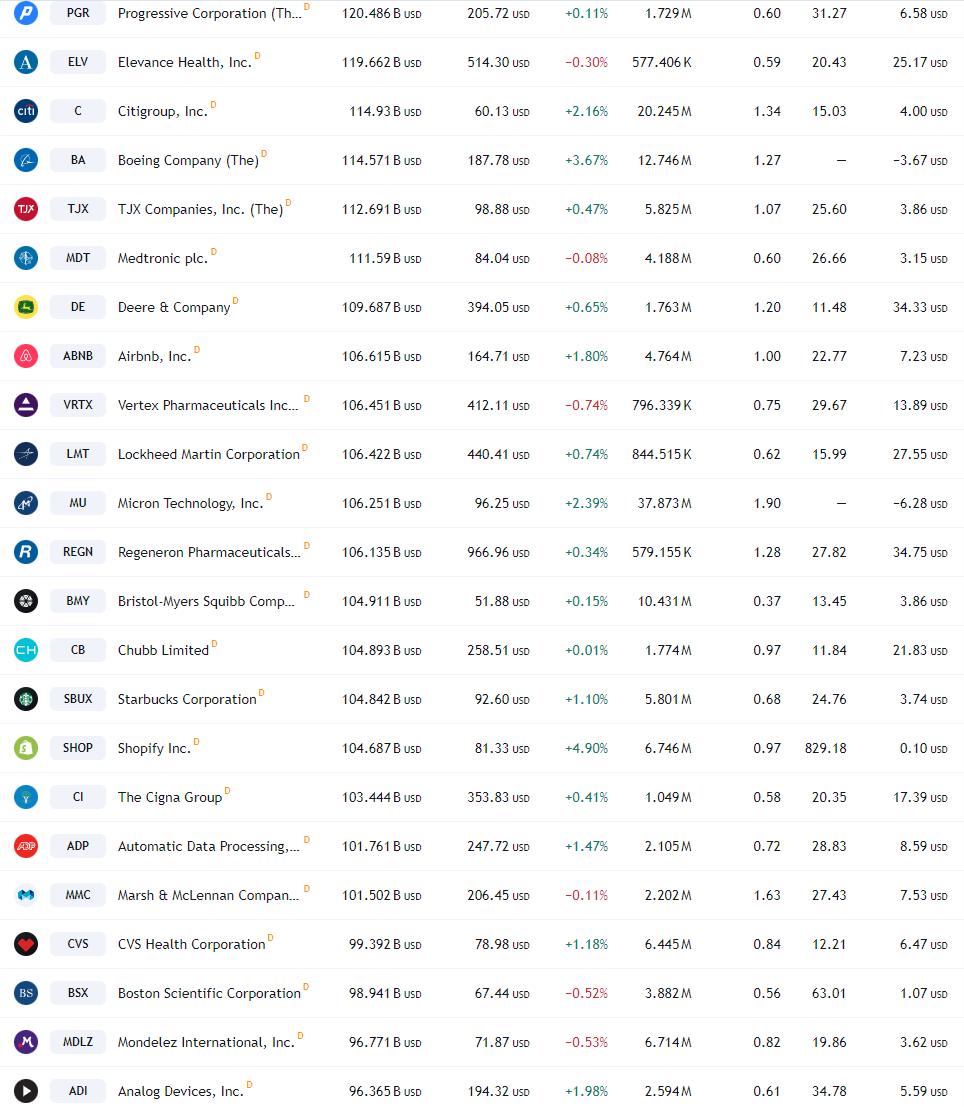
Task: Click the Lockheed Martin logo icon
Action: [26, 454]
